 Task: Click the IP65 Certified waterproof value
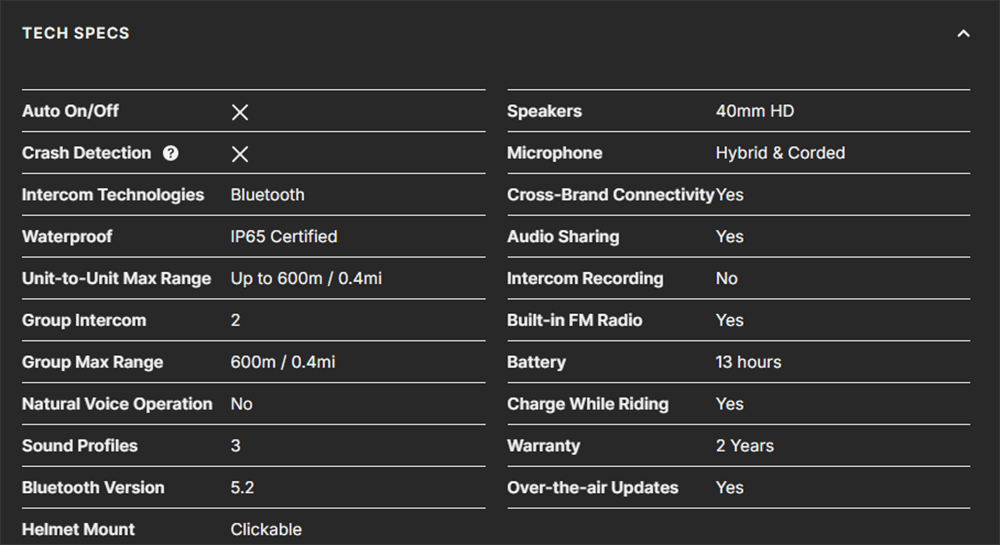tap(284, 236)
